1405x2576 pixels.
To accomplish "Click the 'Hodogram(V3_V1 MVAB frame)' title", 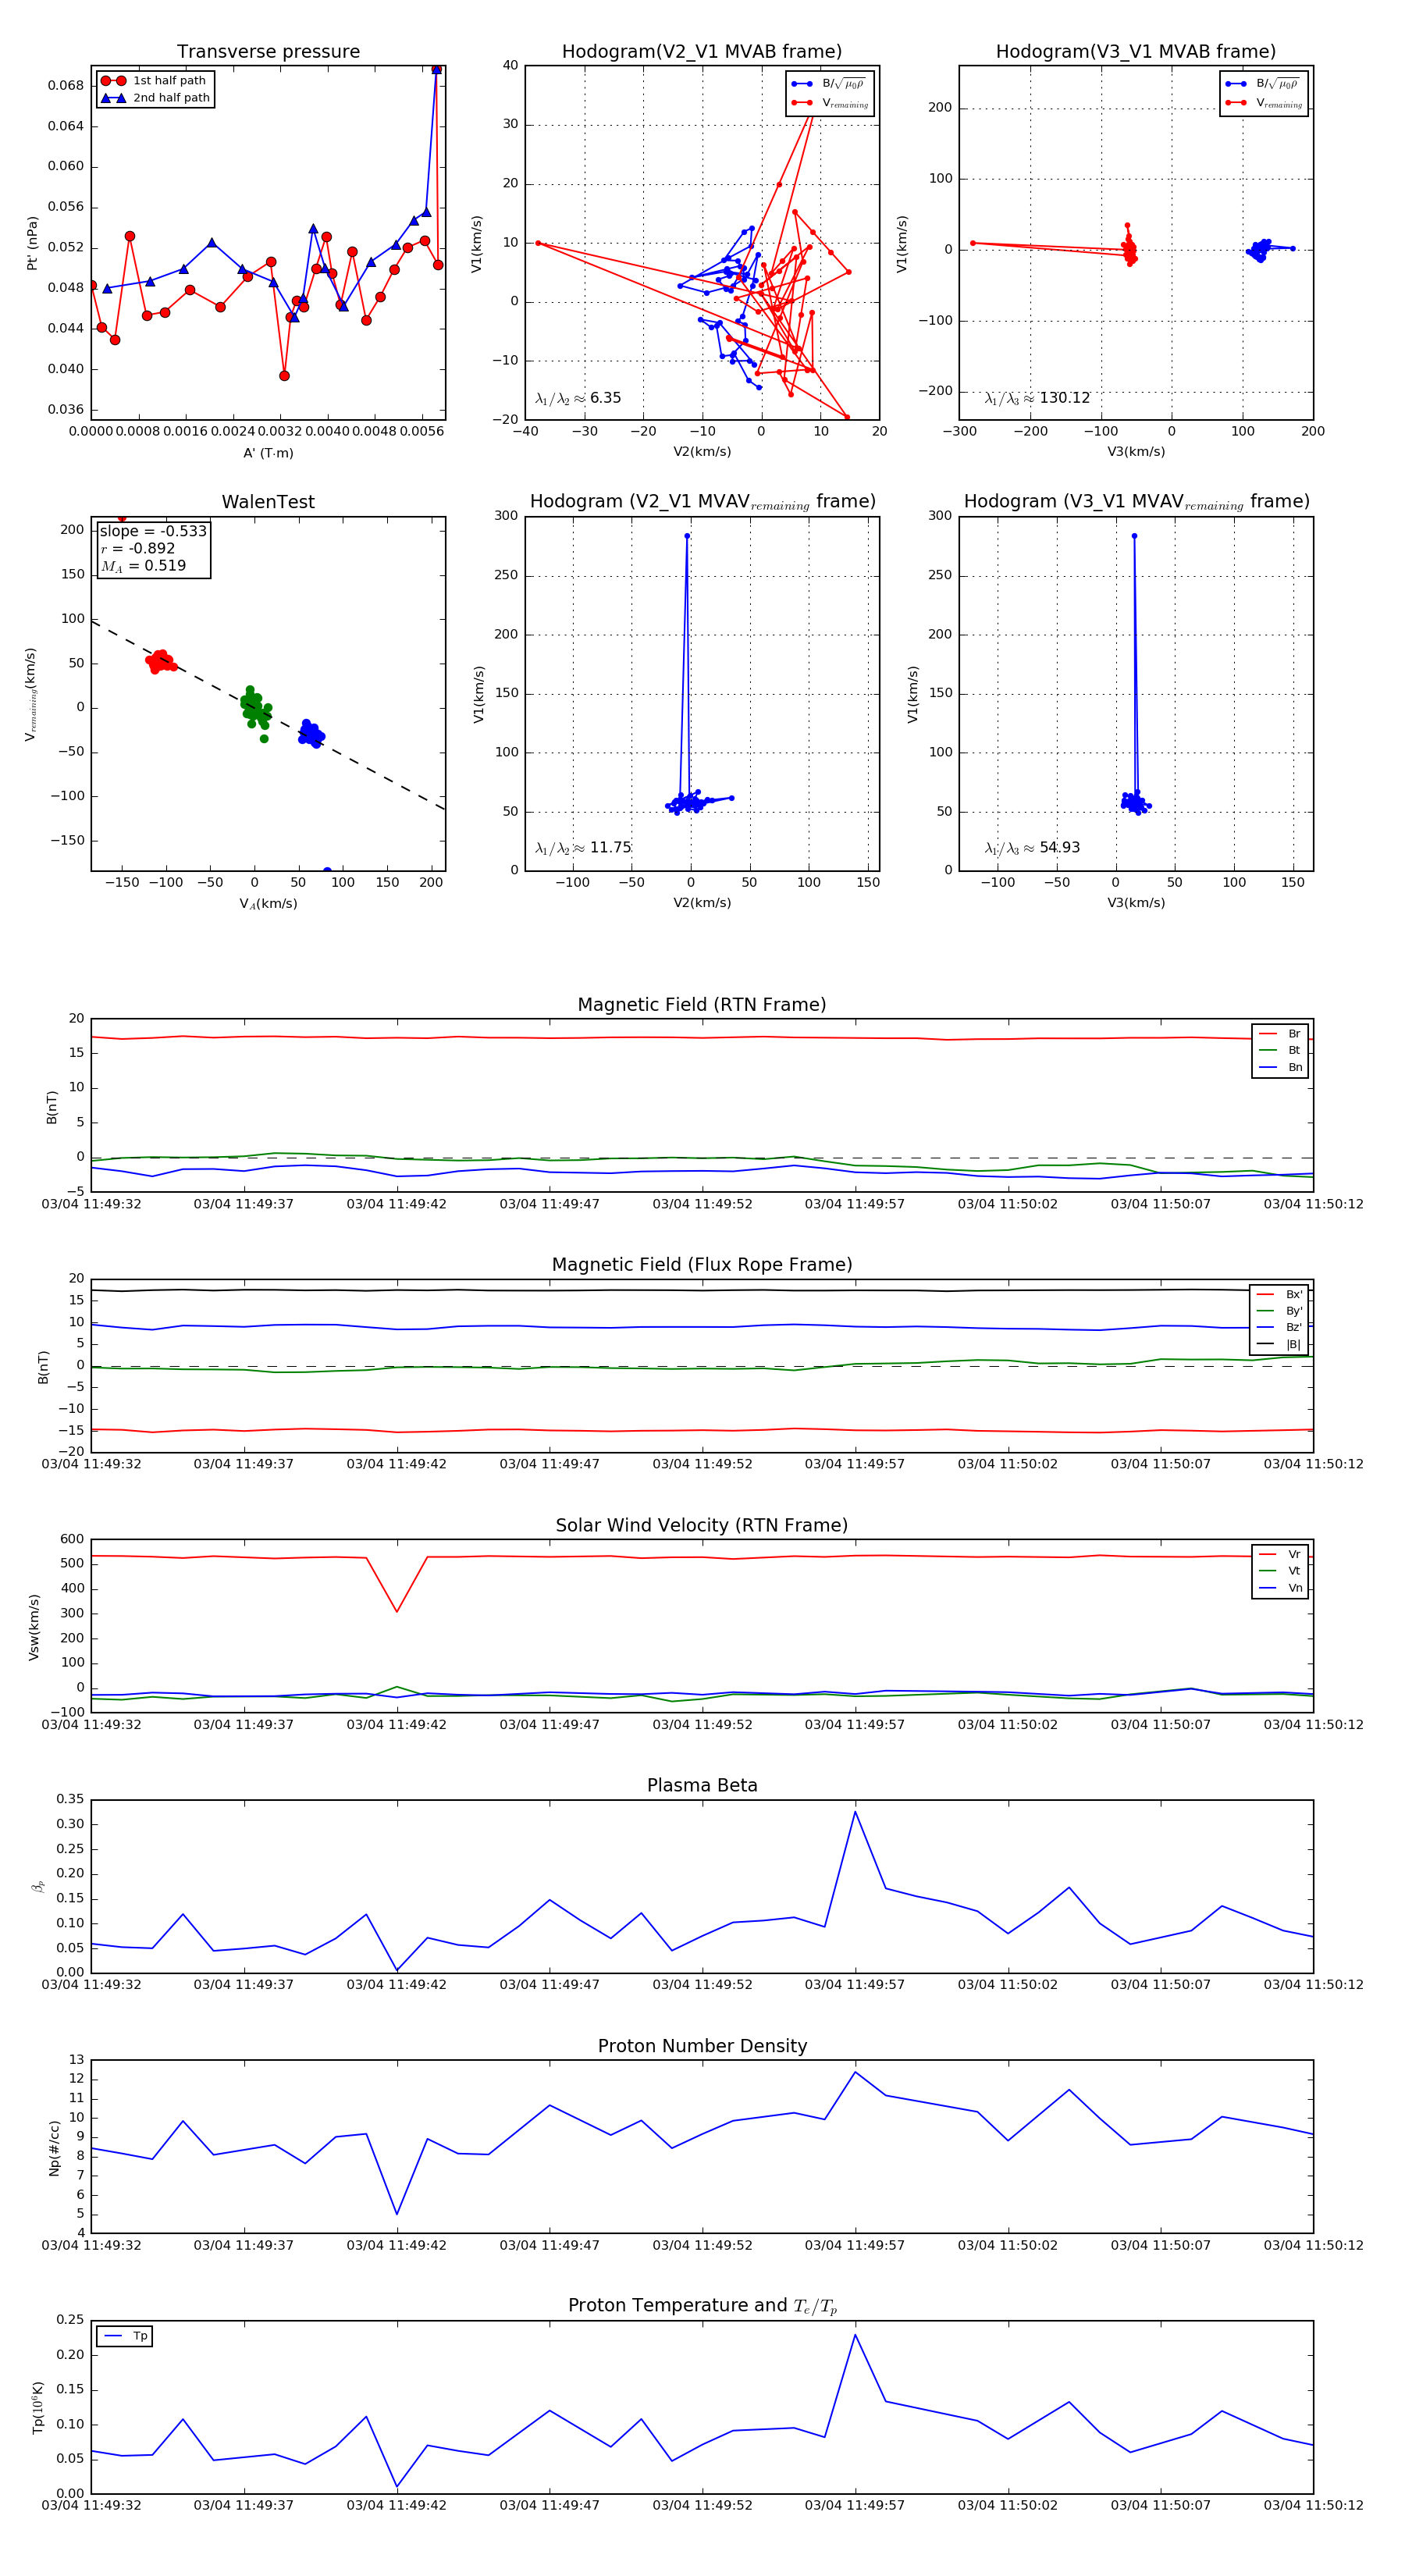I will pos(1136,52).
